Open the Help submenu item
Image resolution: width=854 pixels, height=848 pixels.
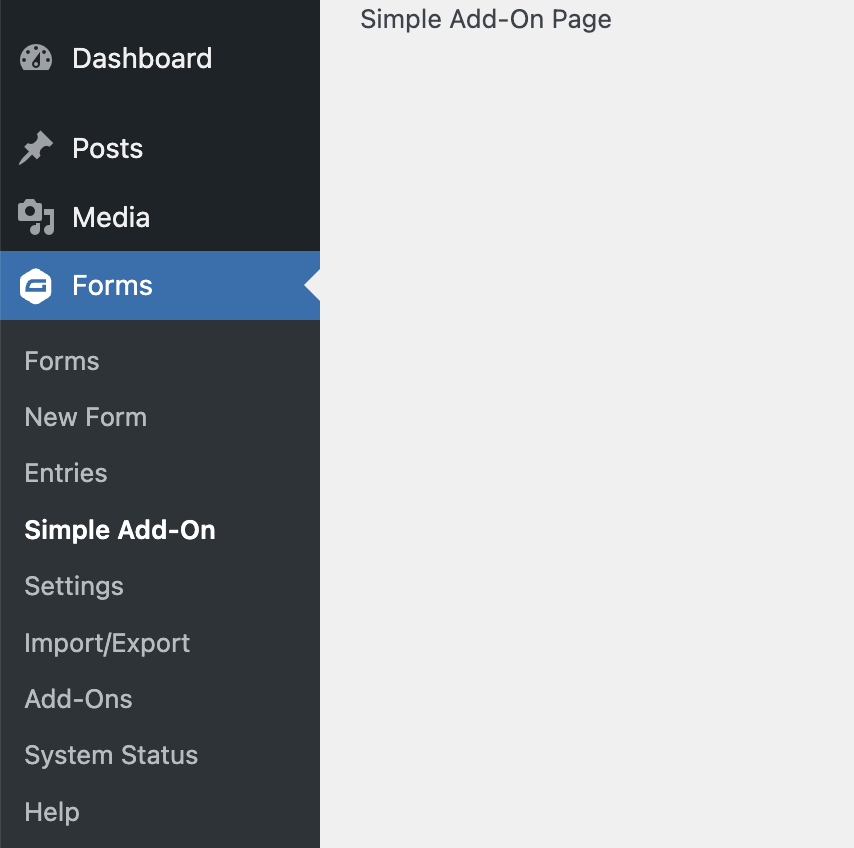[x=52, y=812]
